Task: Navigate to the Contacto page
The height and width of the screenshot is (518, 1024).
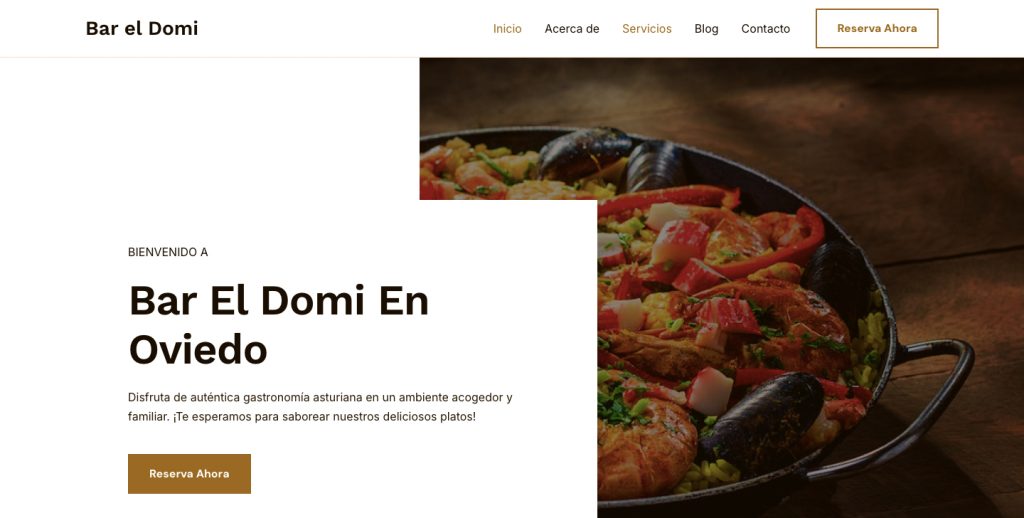Action: (765, 29)
